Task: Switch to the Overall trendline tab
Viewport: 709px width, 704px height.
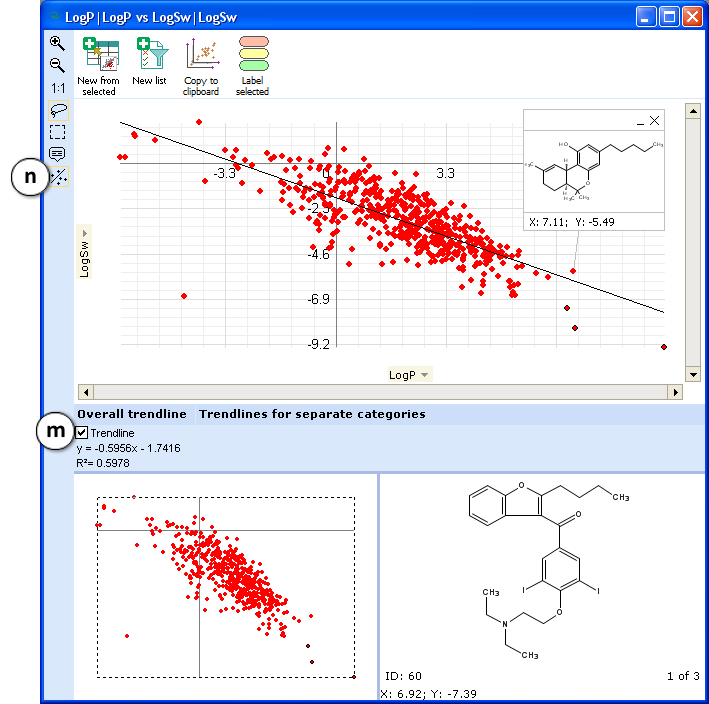Action: 131,414
